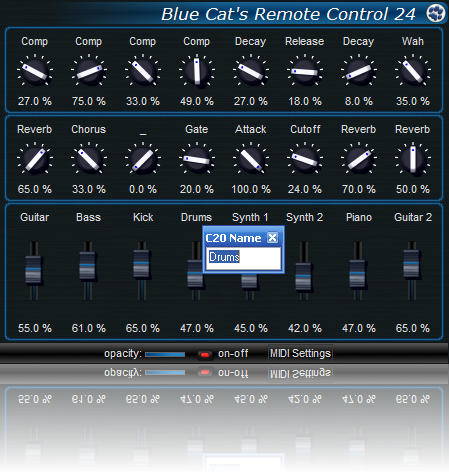
Task: Grab the Guitar fader handle
Action: [34, 269]
